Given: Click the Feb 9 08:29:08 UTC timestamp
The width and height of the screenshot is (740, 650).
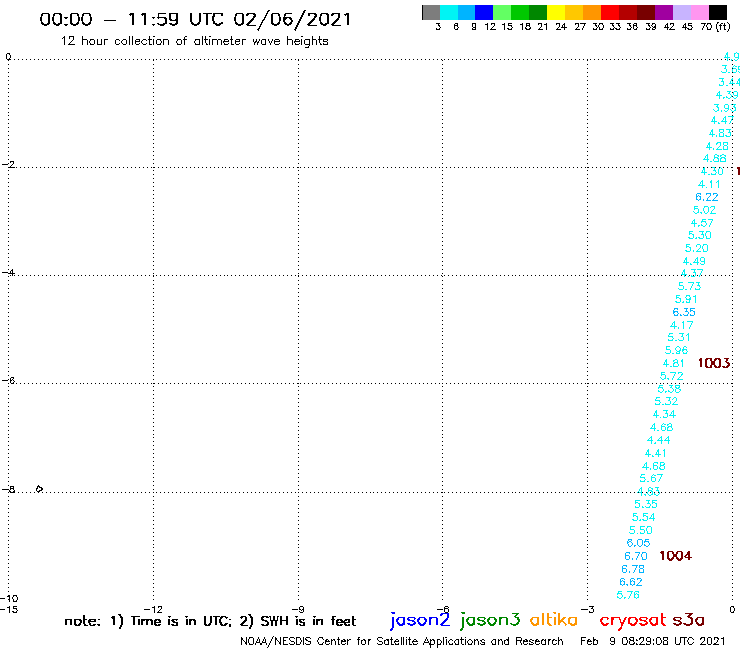Looking at the screenshot, I should (653, 641).
